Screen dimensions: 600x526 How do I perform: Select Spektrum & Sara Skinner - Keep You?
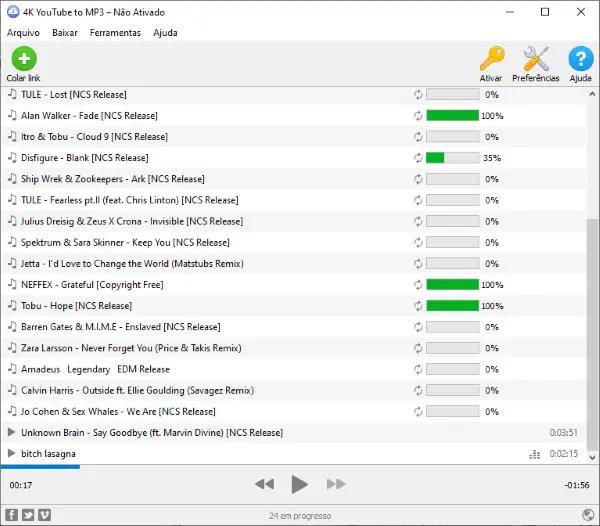(294, 242)
